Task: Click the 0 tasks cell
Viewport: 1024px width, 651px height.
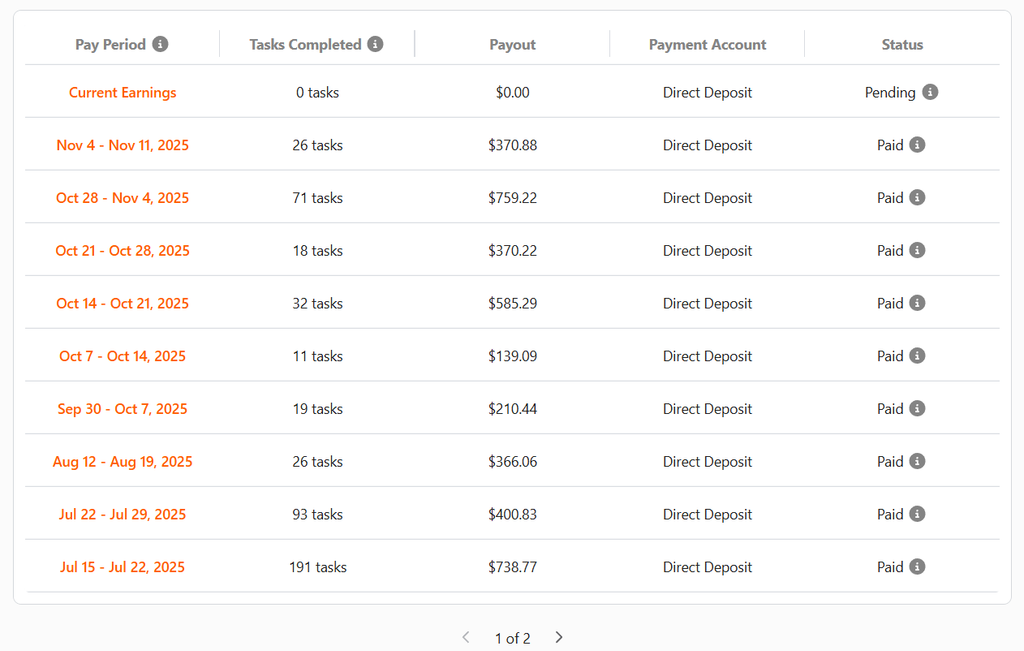Action: (x=317, y=93)
